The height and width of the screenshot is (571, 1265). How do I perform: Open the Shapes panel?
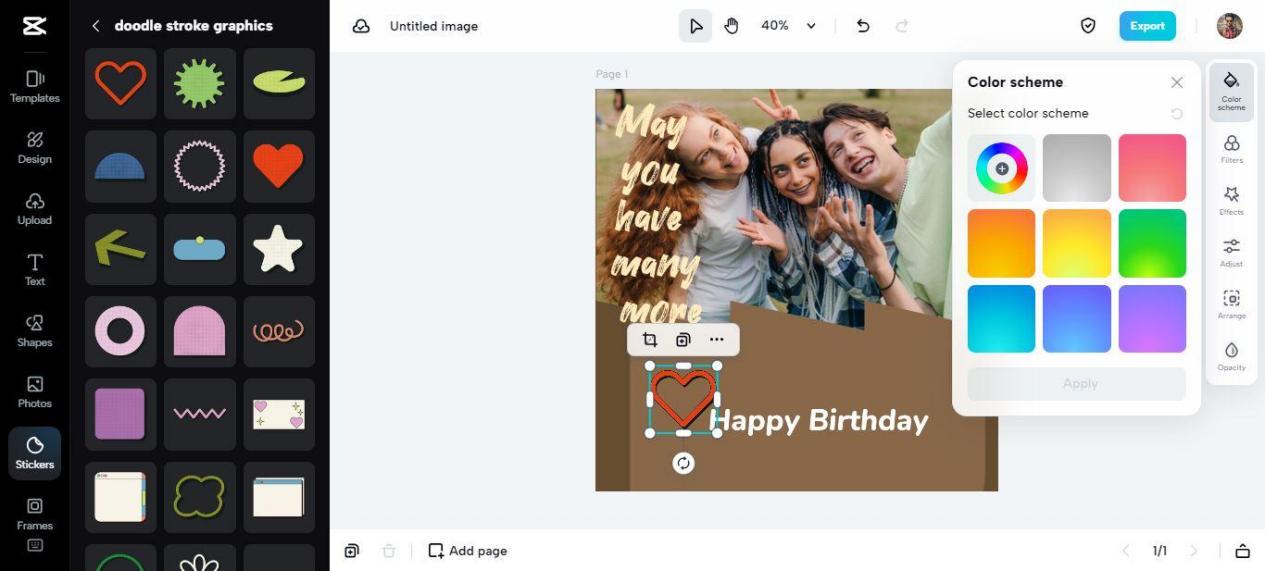pos(35,331)
